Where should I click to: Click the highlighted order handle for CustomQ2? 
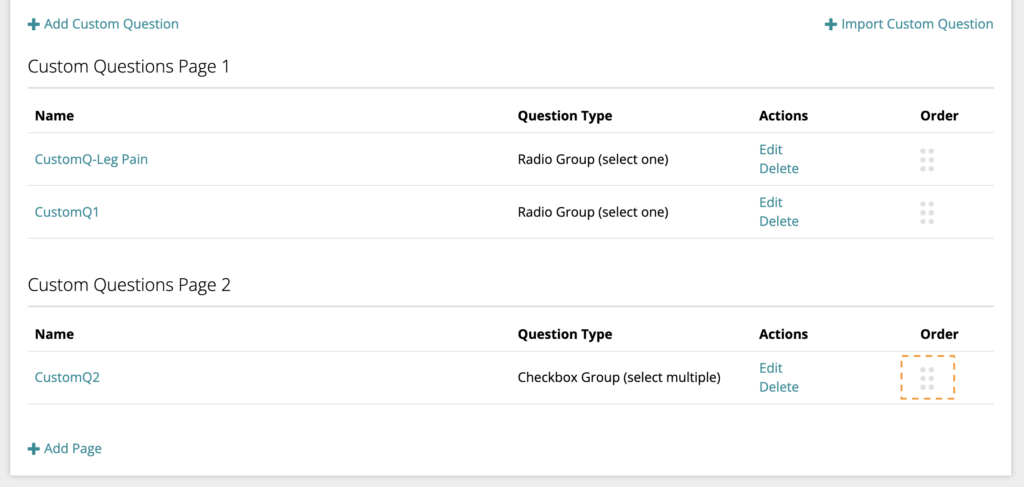[927, 377]
